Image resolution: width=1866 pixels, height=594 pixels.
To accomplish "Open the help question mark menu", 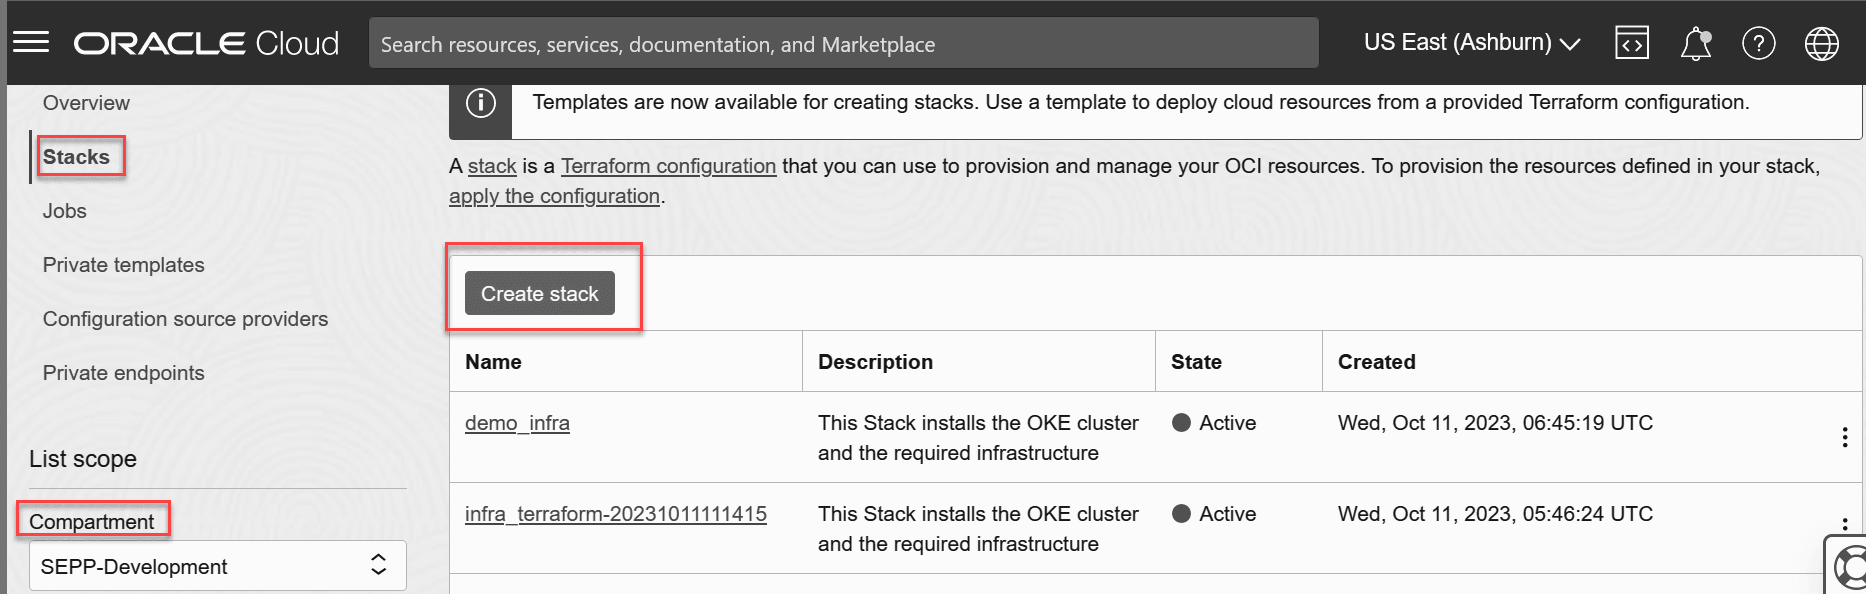I will [x=1758, y=43].
